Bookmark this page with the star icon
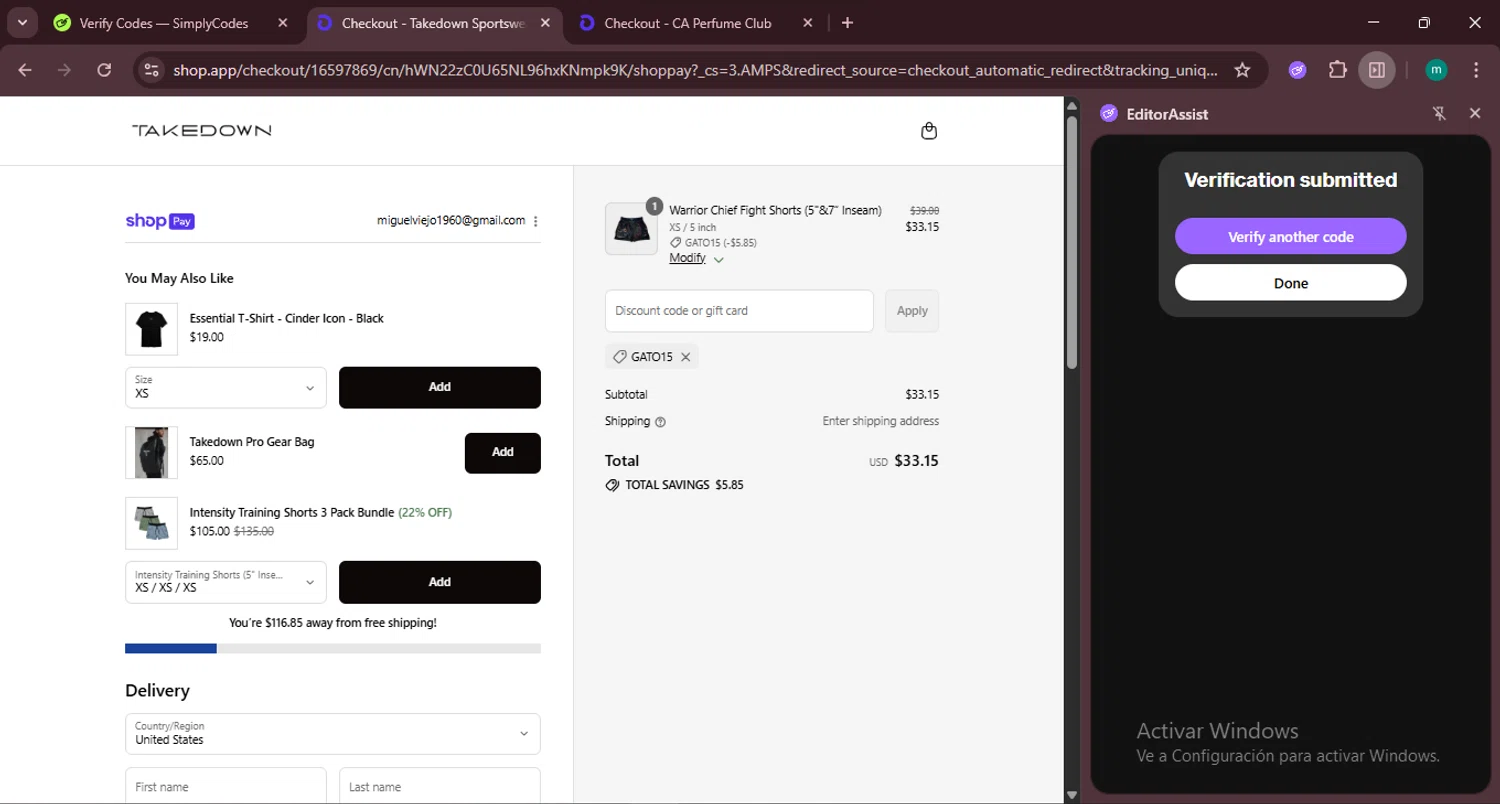The height and width of the screenshot is (804, 1500). tap(1242, 70)
